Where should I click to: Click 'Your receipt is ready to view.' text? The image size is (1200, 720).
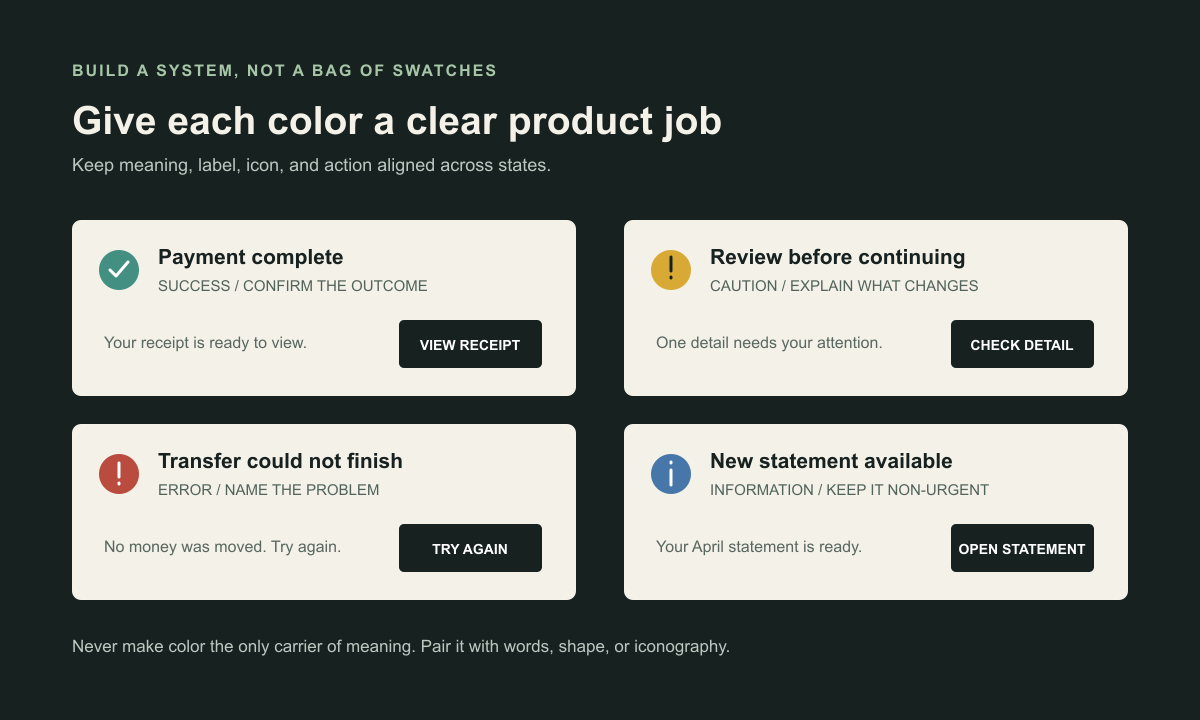click(x=205, y=343)
